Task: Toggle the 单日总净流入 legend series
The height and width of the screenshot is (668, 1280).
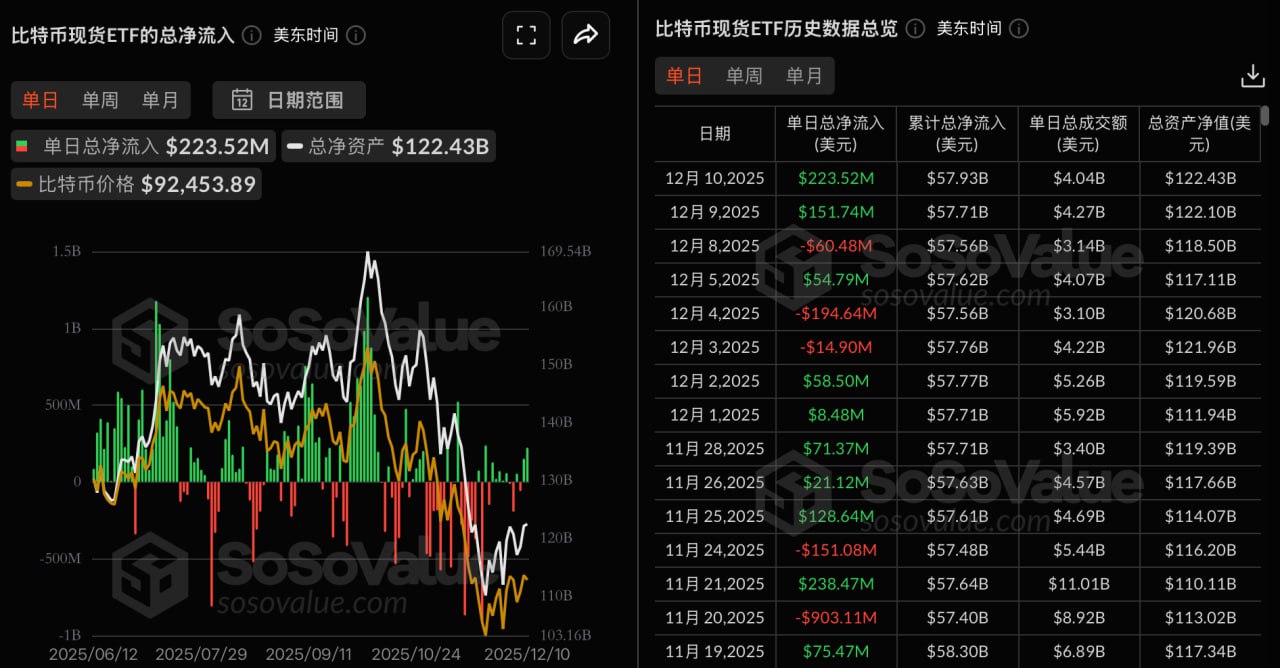Action: (141, 147)
